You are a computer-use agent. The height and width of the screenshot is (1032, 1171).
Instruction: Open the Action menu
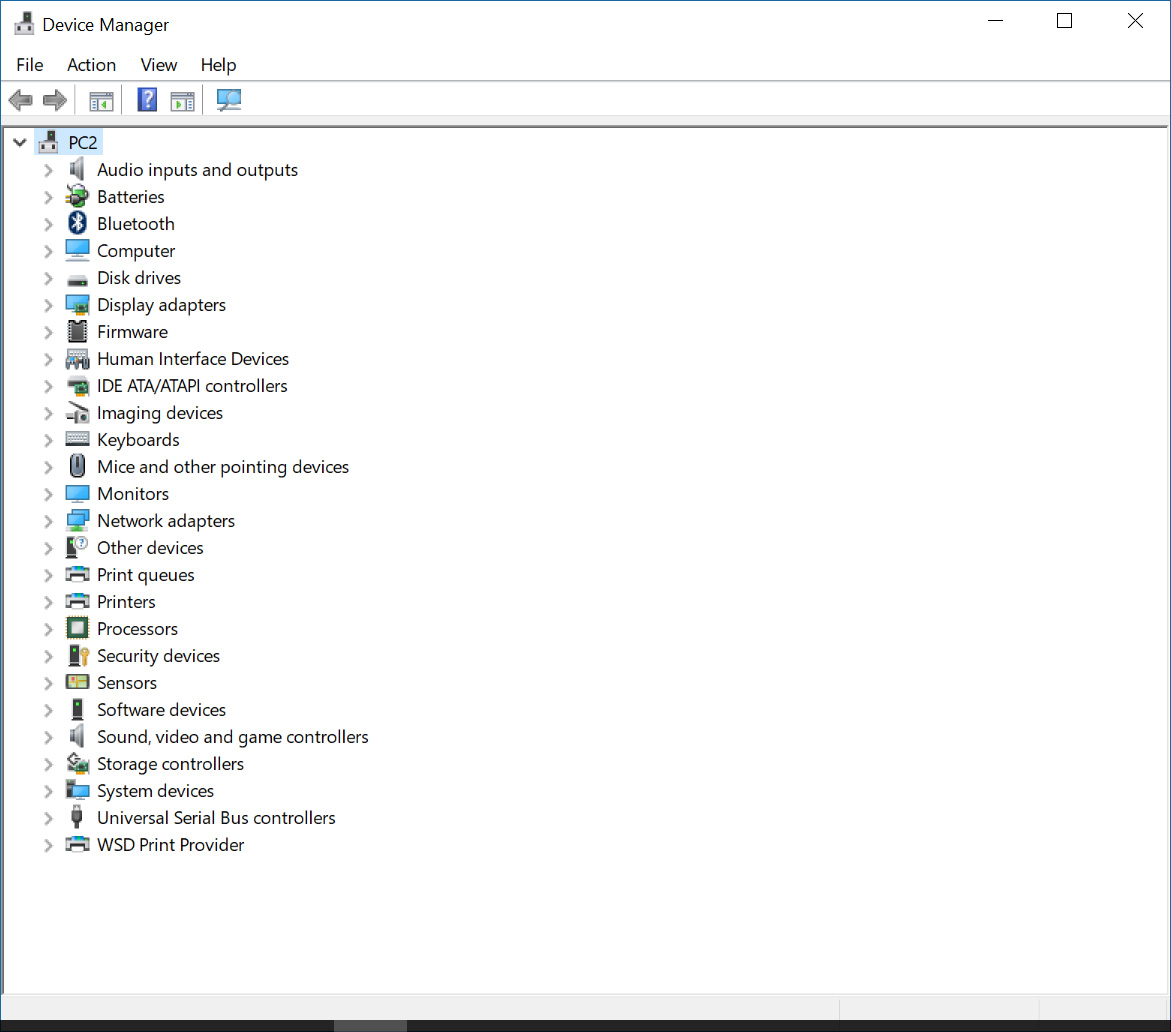click(x=91, y=65)
